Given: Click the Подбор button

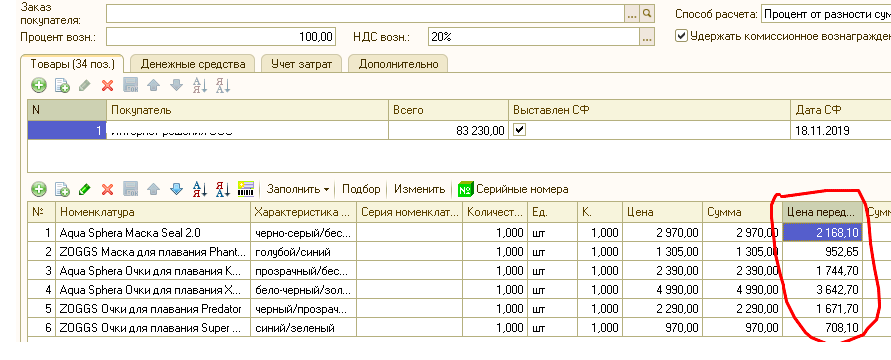Looking at the screenshot, I should point(361,189).
